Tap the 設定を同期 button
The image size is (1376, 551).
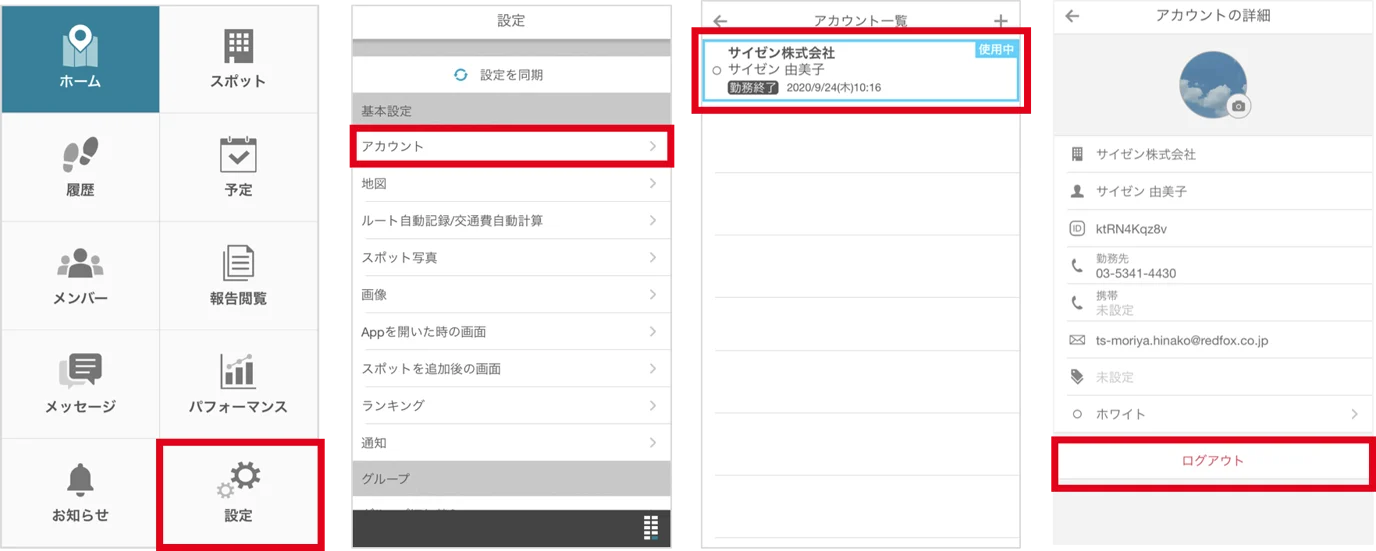click(x=511, y=75)
